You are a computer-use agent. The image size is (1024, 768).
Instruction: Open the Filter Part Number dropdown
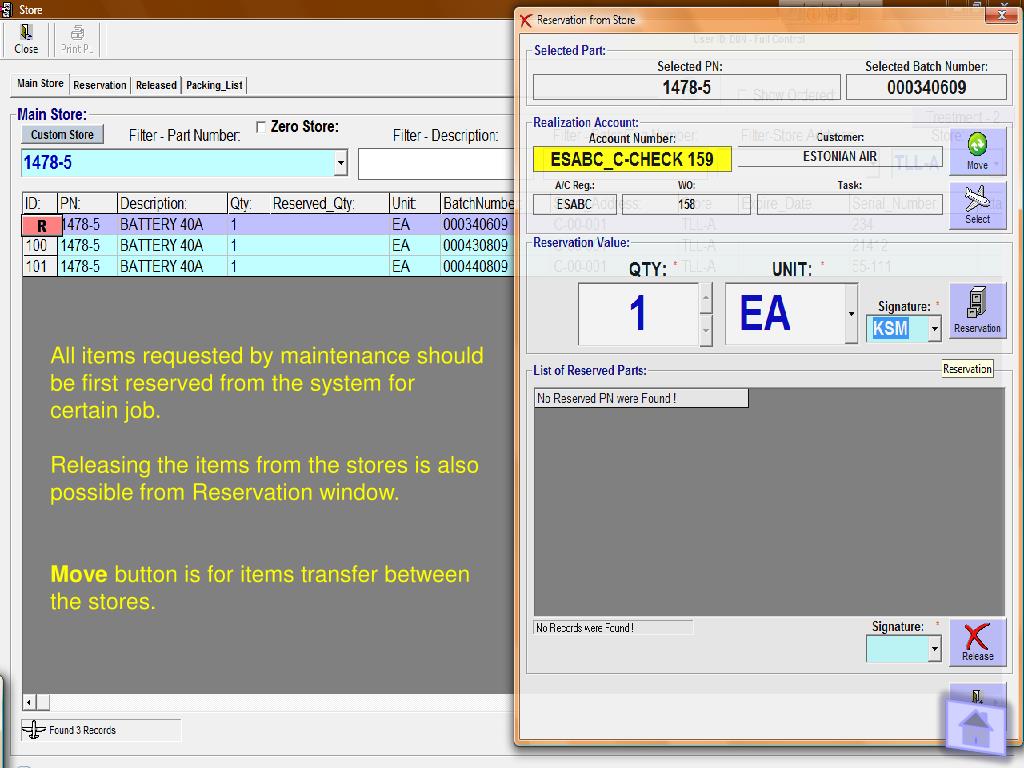point(340,163)
